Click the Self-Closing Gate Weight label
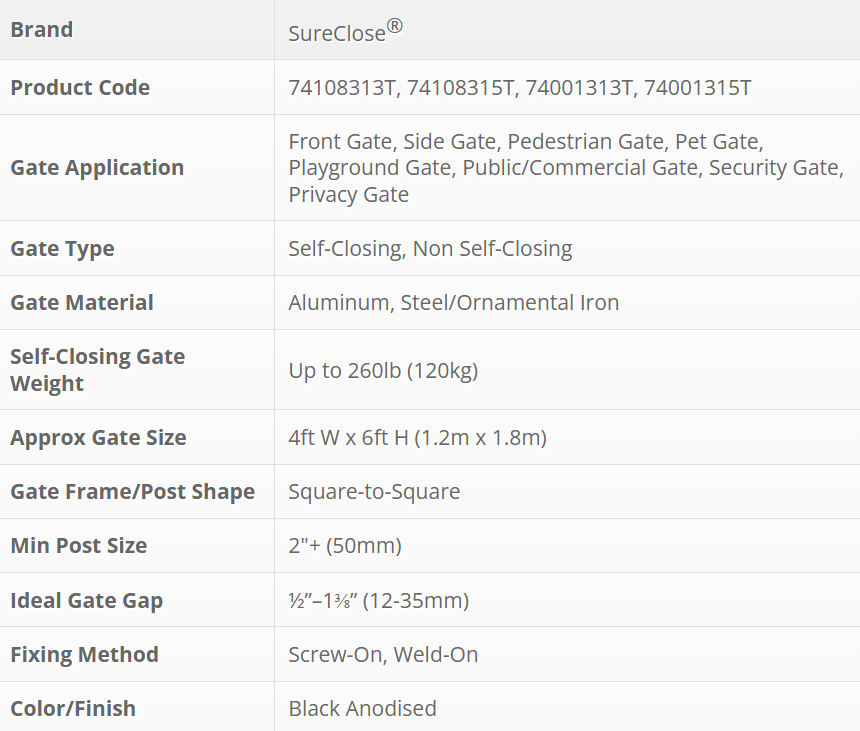Screen dimensions: 860x731 pos(97,370)
